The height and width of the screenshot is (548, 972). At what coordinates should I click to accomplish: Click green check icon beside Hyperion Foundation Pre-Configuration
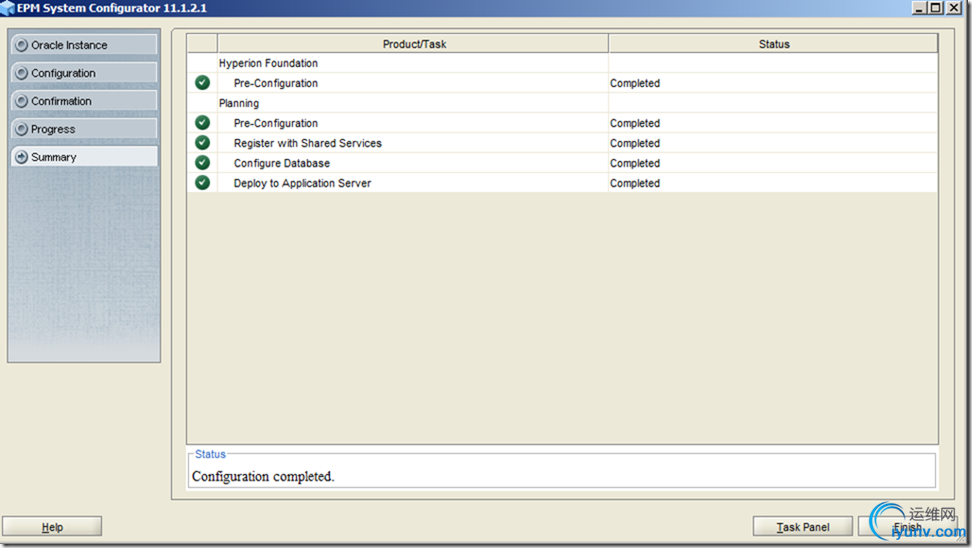[202, 82]
